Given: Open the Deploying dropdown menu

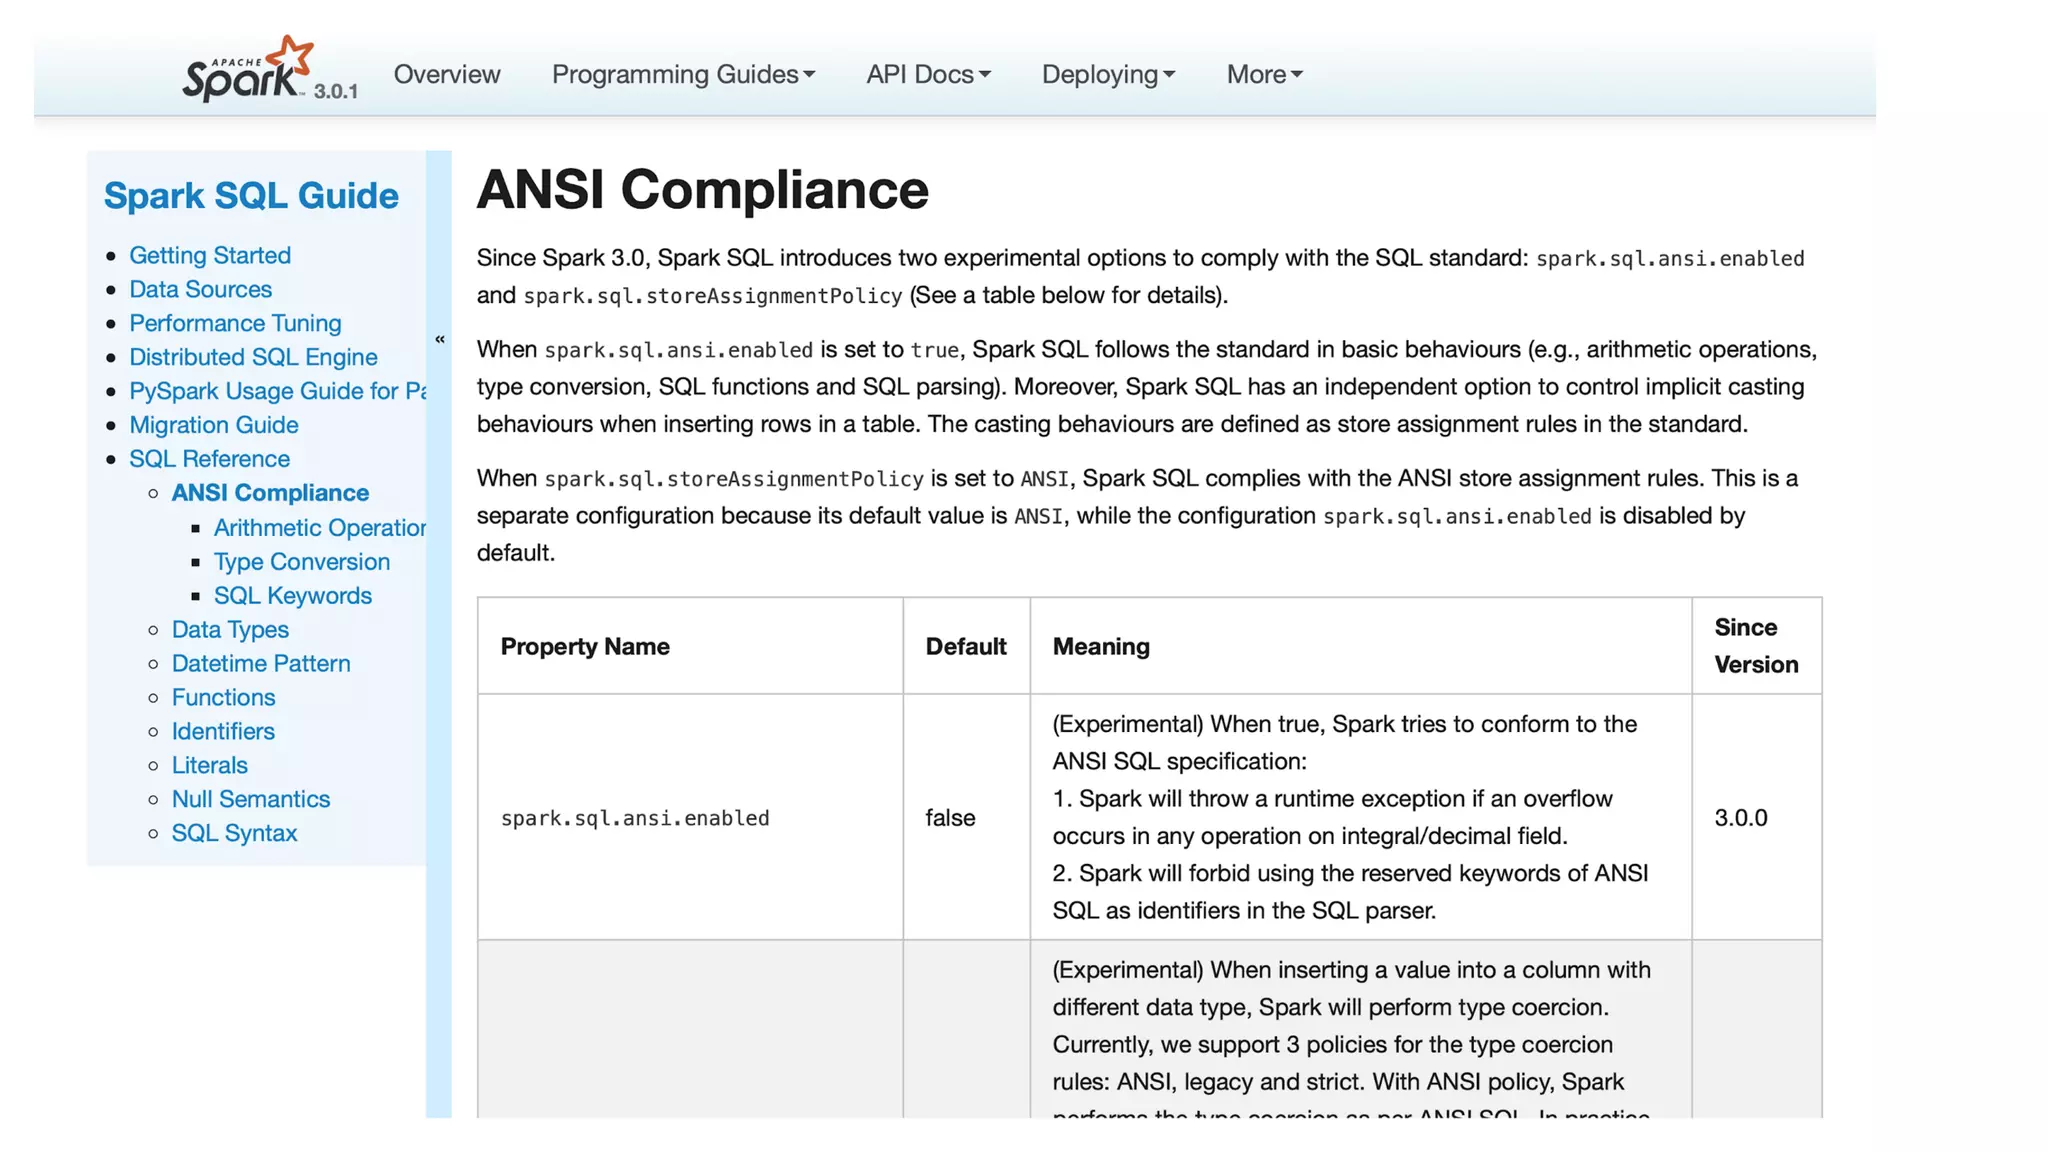Looking at the screenshot, I should point(1107,74).
